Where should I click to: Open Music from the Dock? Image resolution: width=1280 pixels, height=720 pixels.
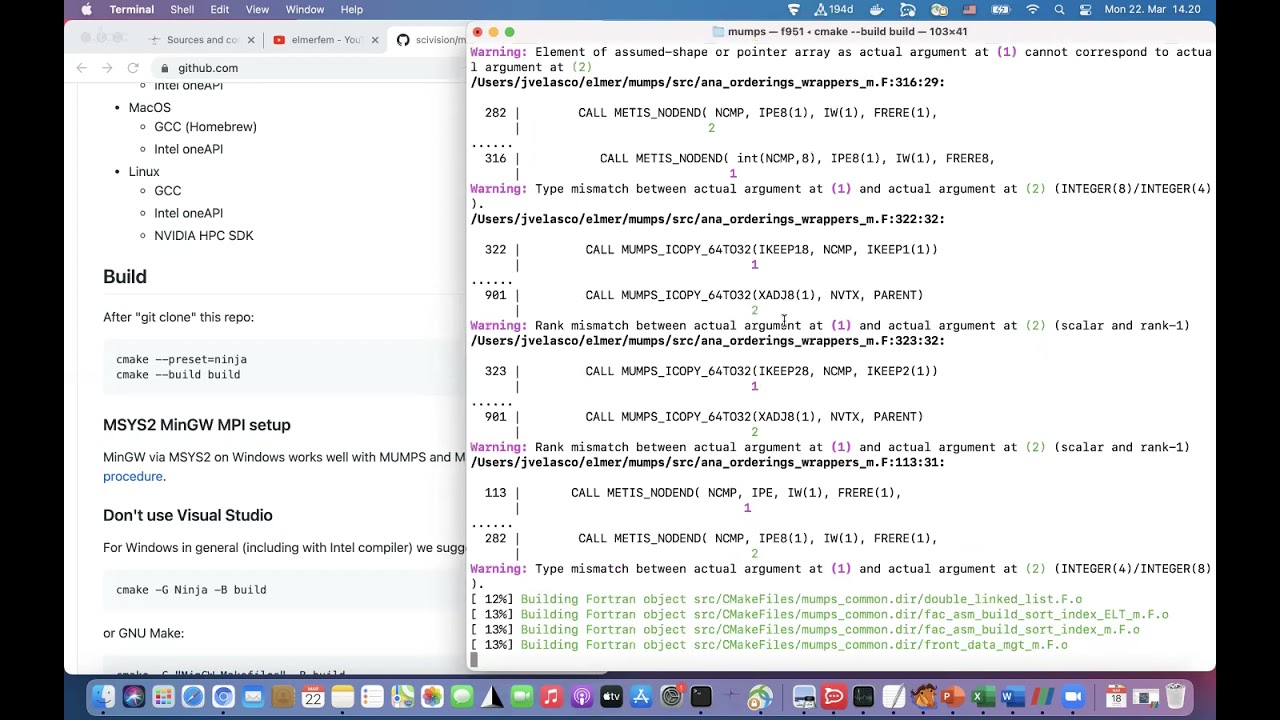tap(551, 697)
